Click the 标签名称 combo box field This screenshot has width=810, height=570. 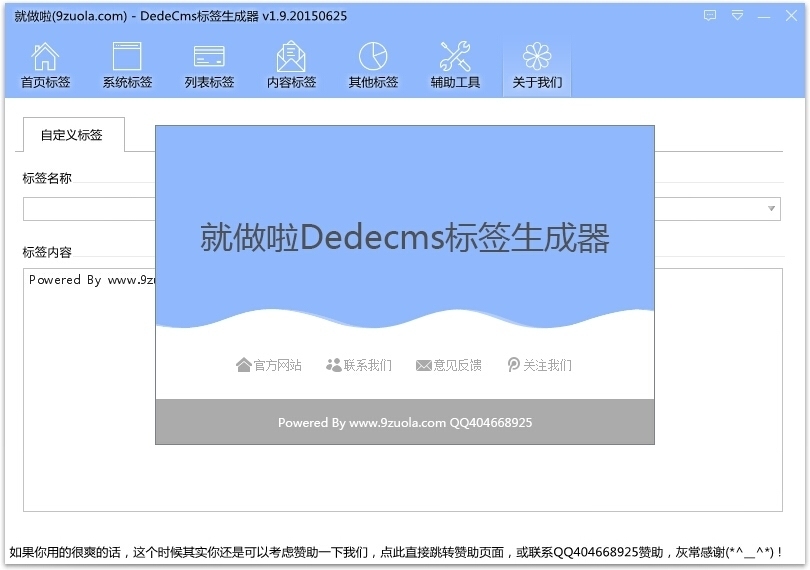click(401, 209)
